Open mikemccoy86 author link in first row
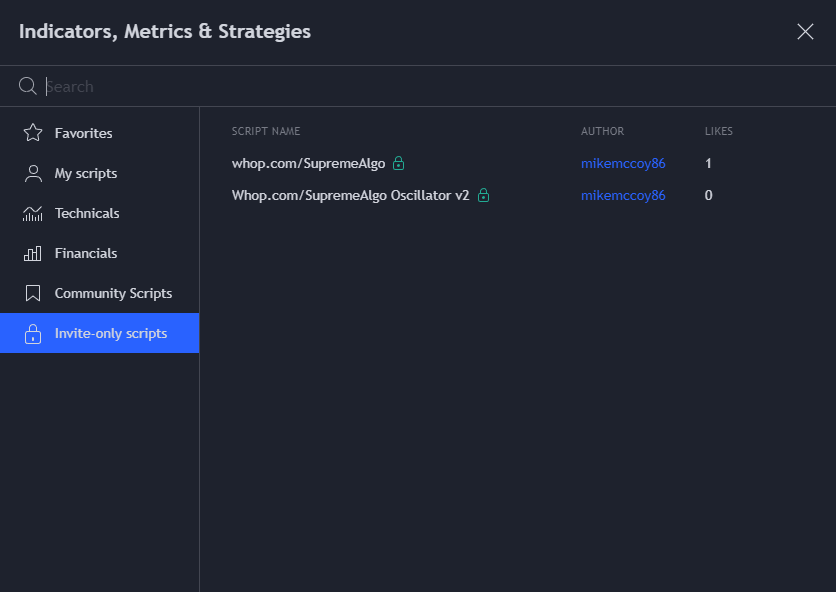The image size is (836, 592). 623,163
